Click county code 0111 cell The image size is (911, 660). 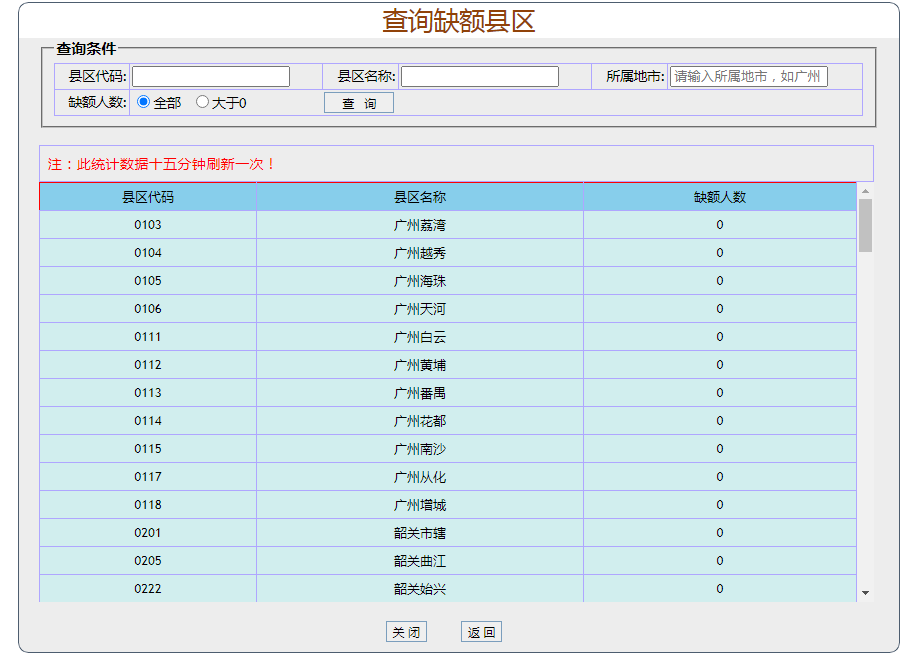point(148,337)
